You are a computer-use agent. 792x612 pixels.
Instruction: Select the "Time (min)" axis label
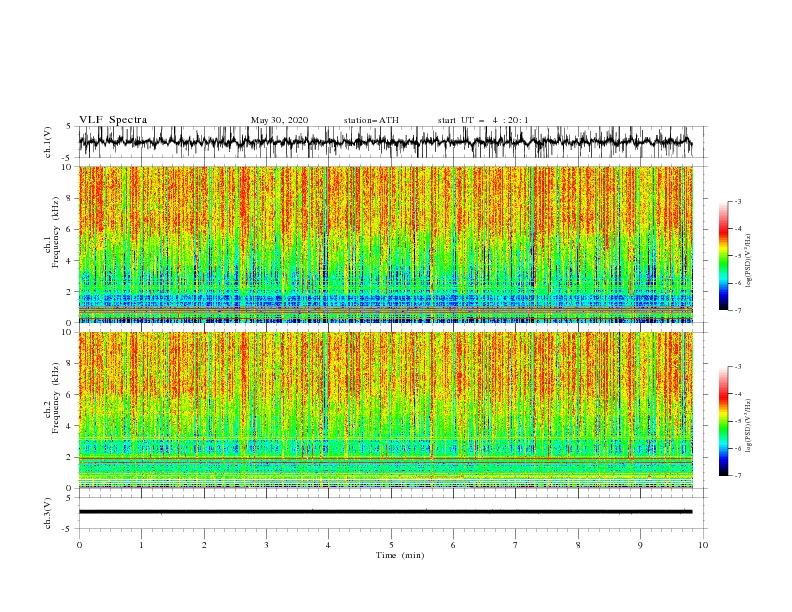(x=400, y=555)
